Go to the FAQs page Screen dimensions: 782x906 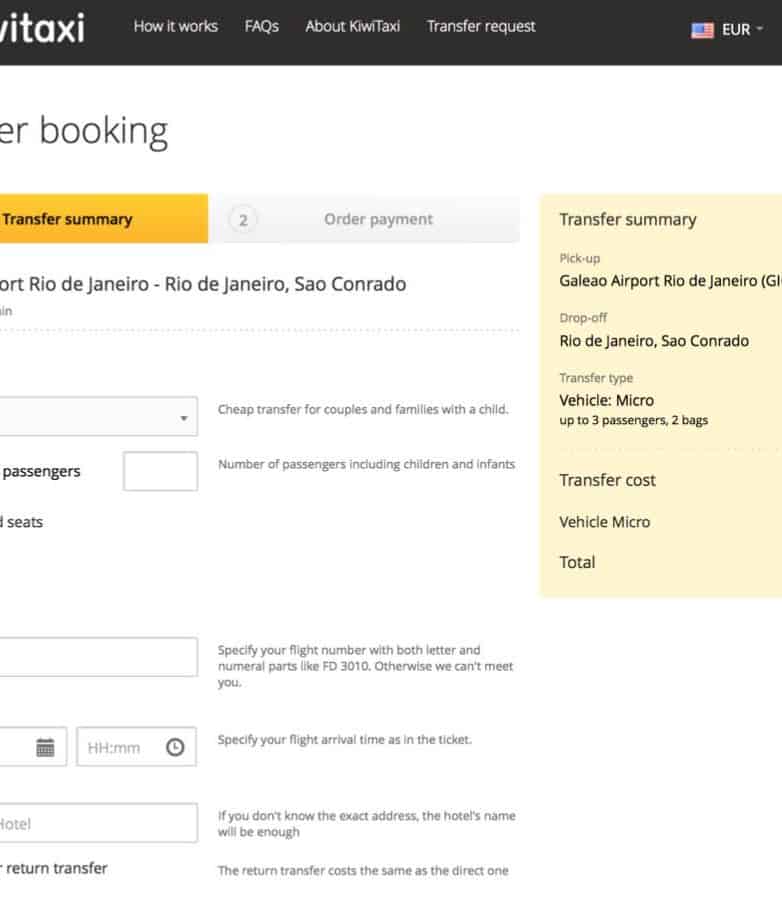coord(261,26)
